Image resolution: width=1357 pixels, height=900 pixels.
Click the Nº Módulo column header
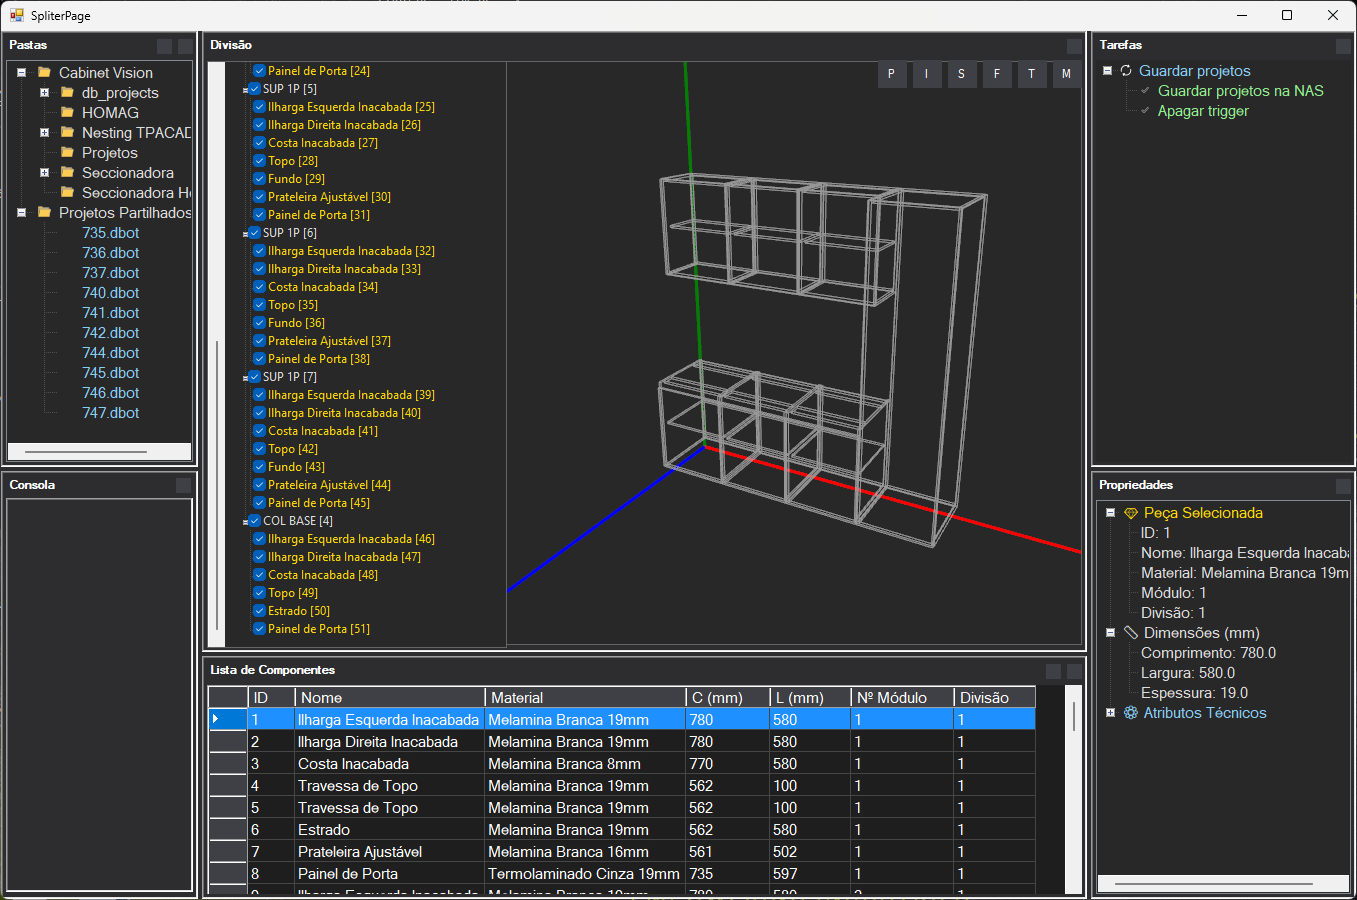click(900, 698)
